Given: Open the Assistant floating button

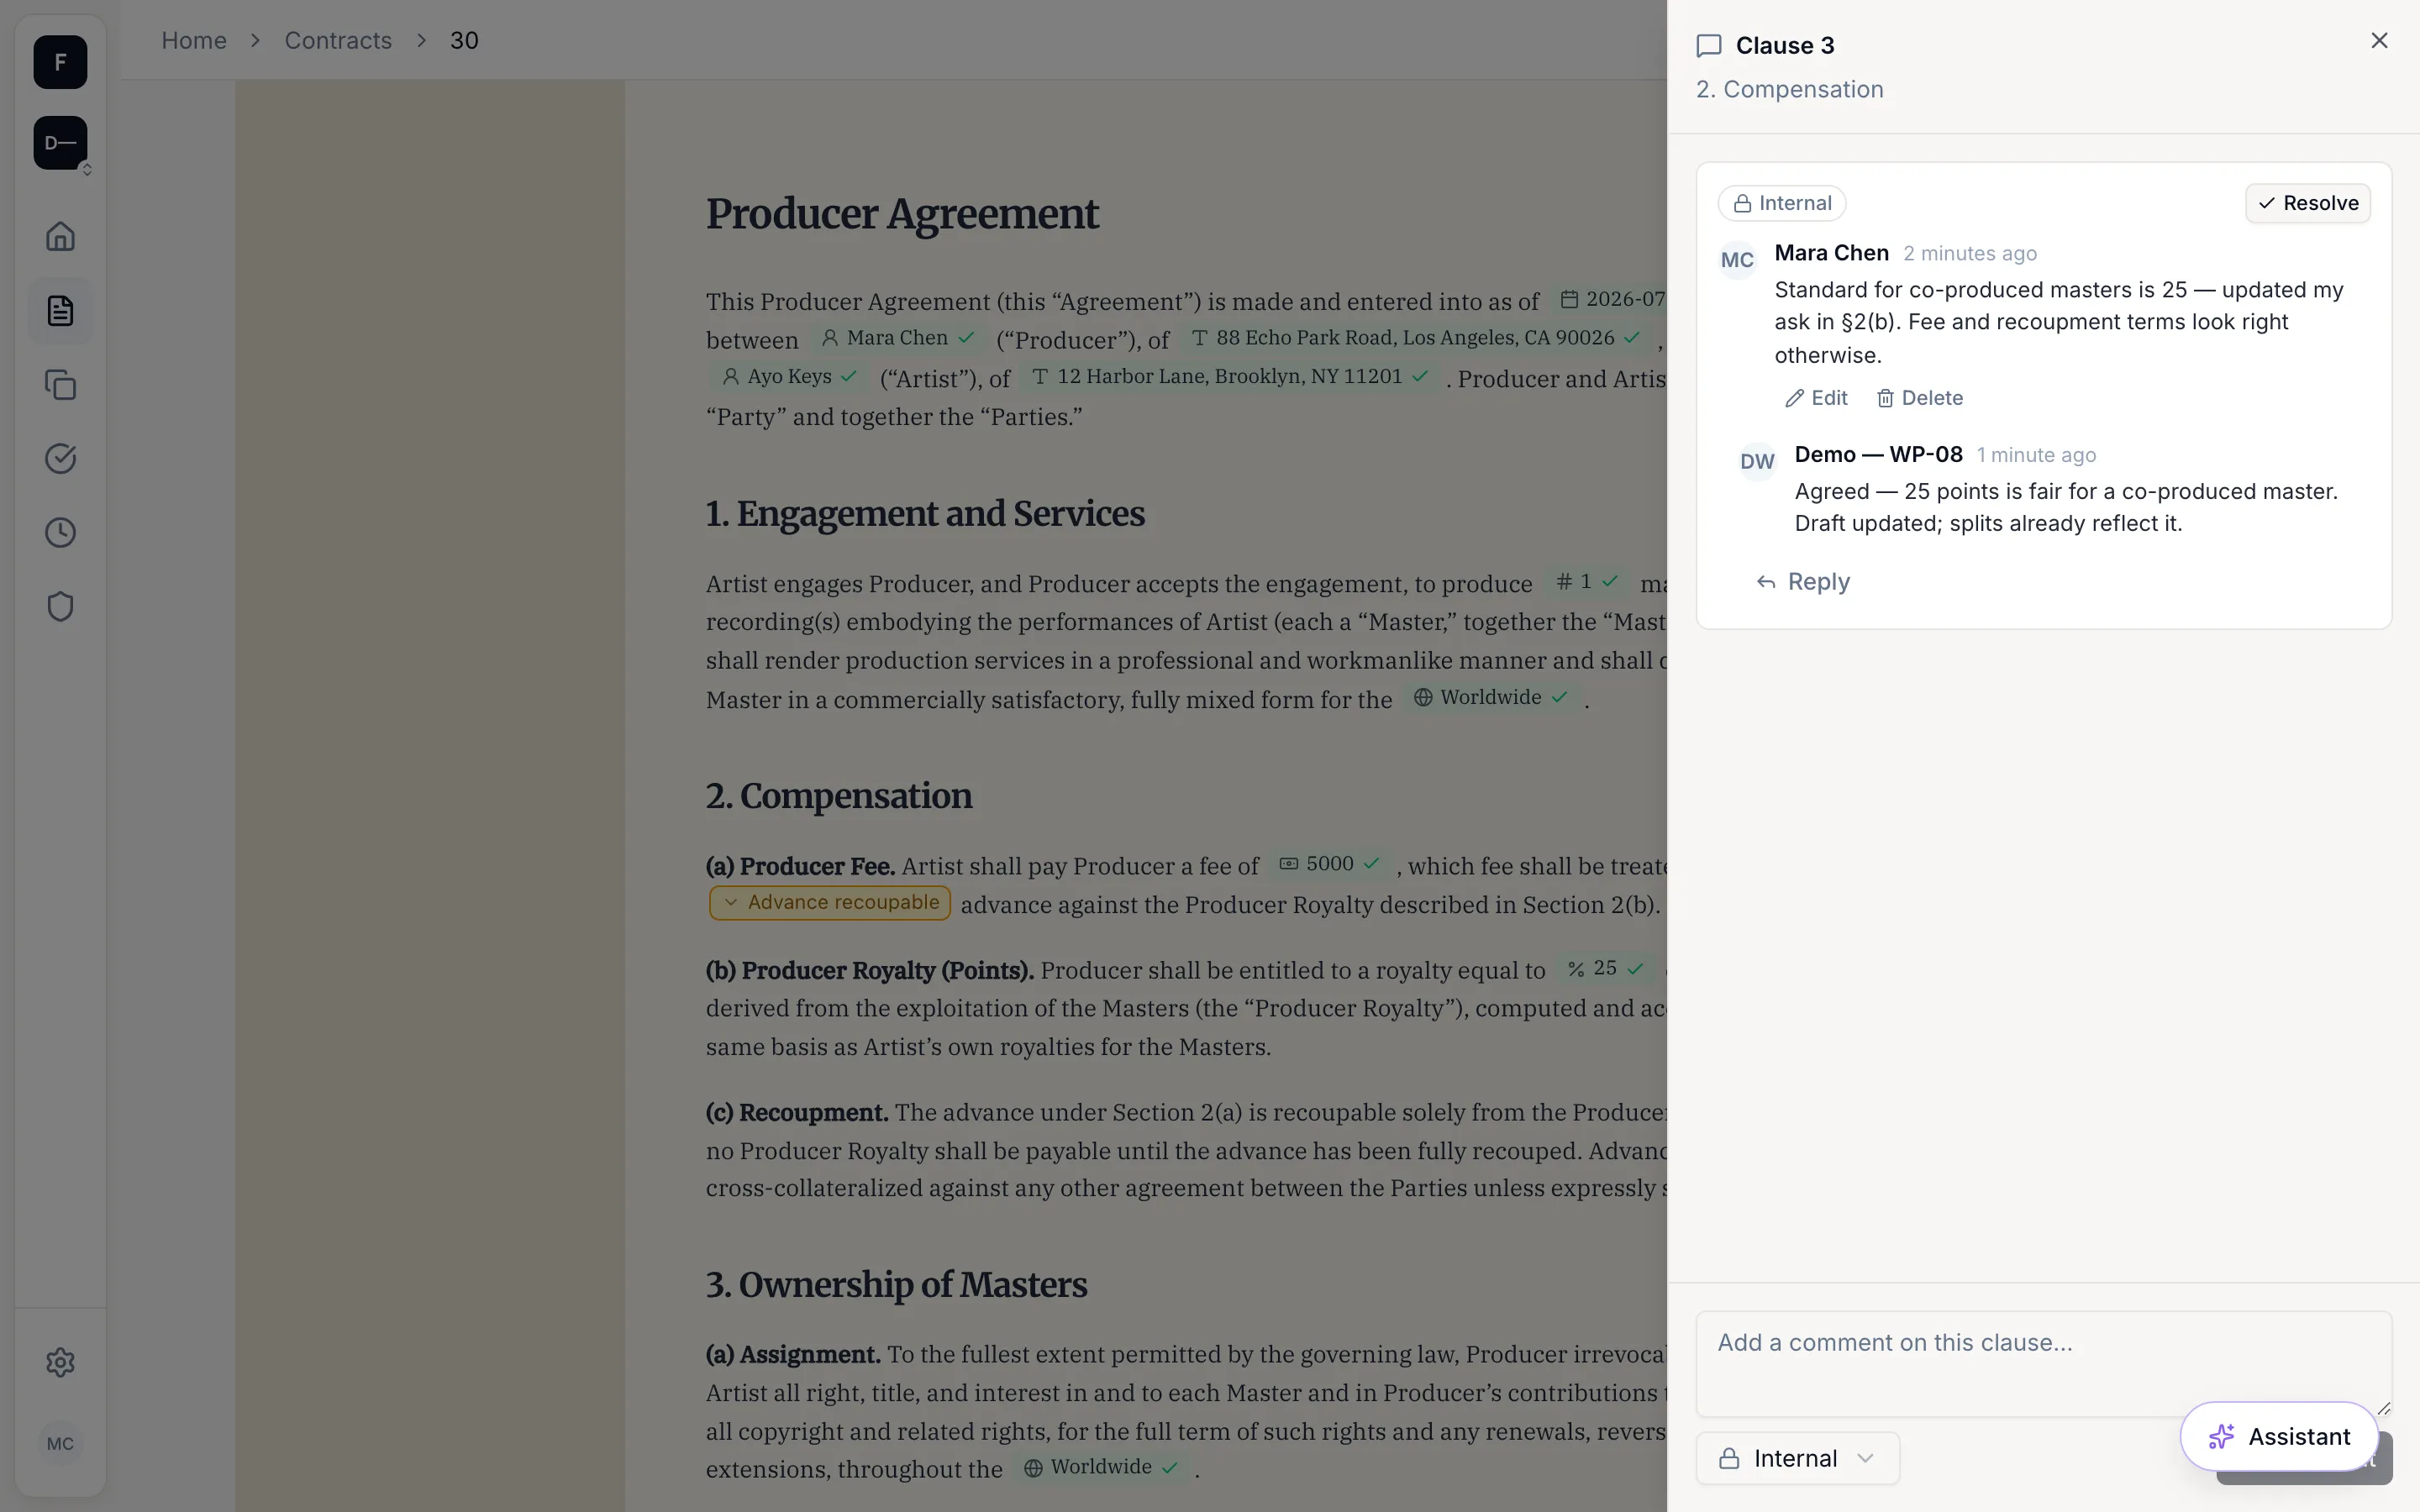Looking at the screenshot, I should (x=2279, y=1436).
